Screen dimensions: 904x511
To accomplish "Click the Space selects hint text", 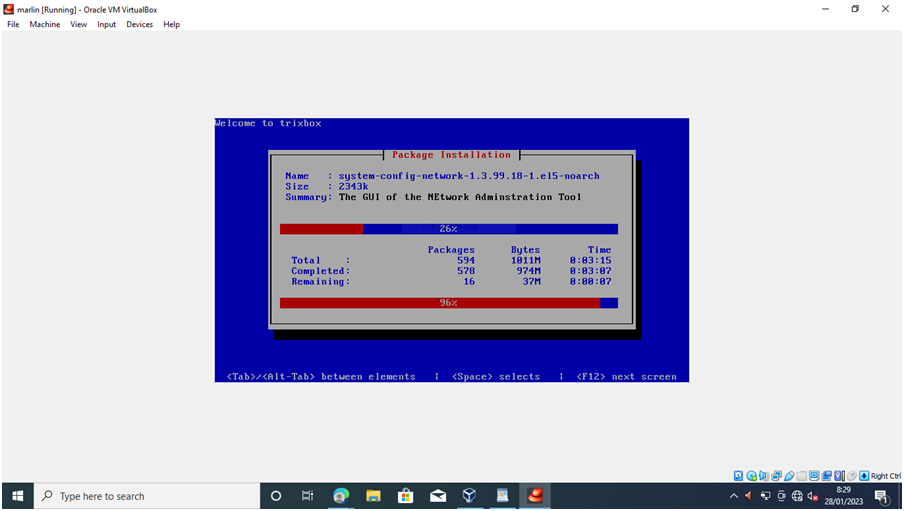I will (x=496, y=377).
